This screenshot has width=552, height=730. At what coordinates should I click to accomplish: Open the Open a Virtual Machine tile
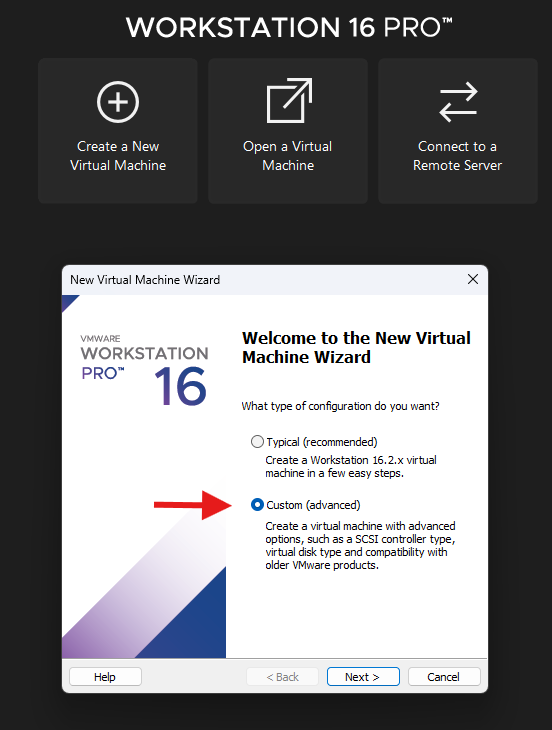(288, 131)
